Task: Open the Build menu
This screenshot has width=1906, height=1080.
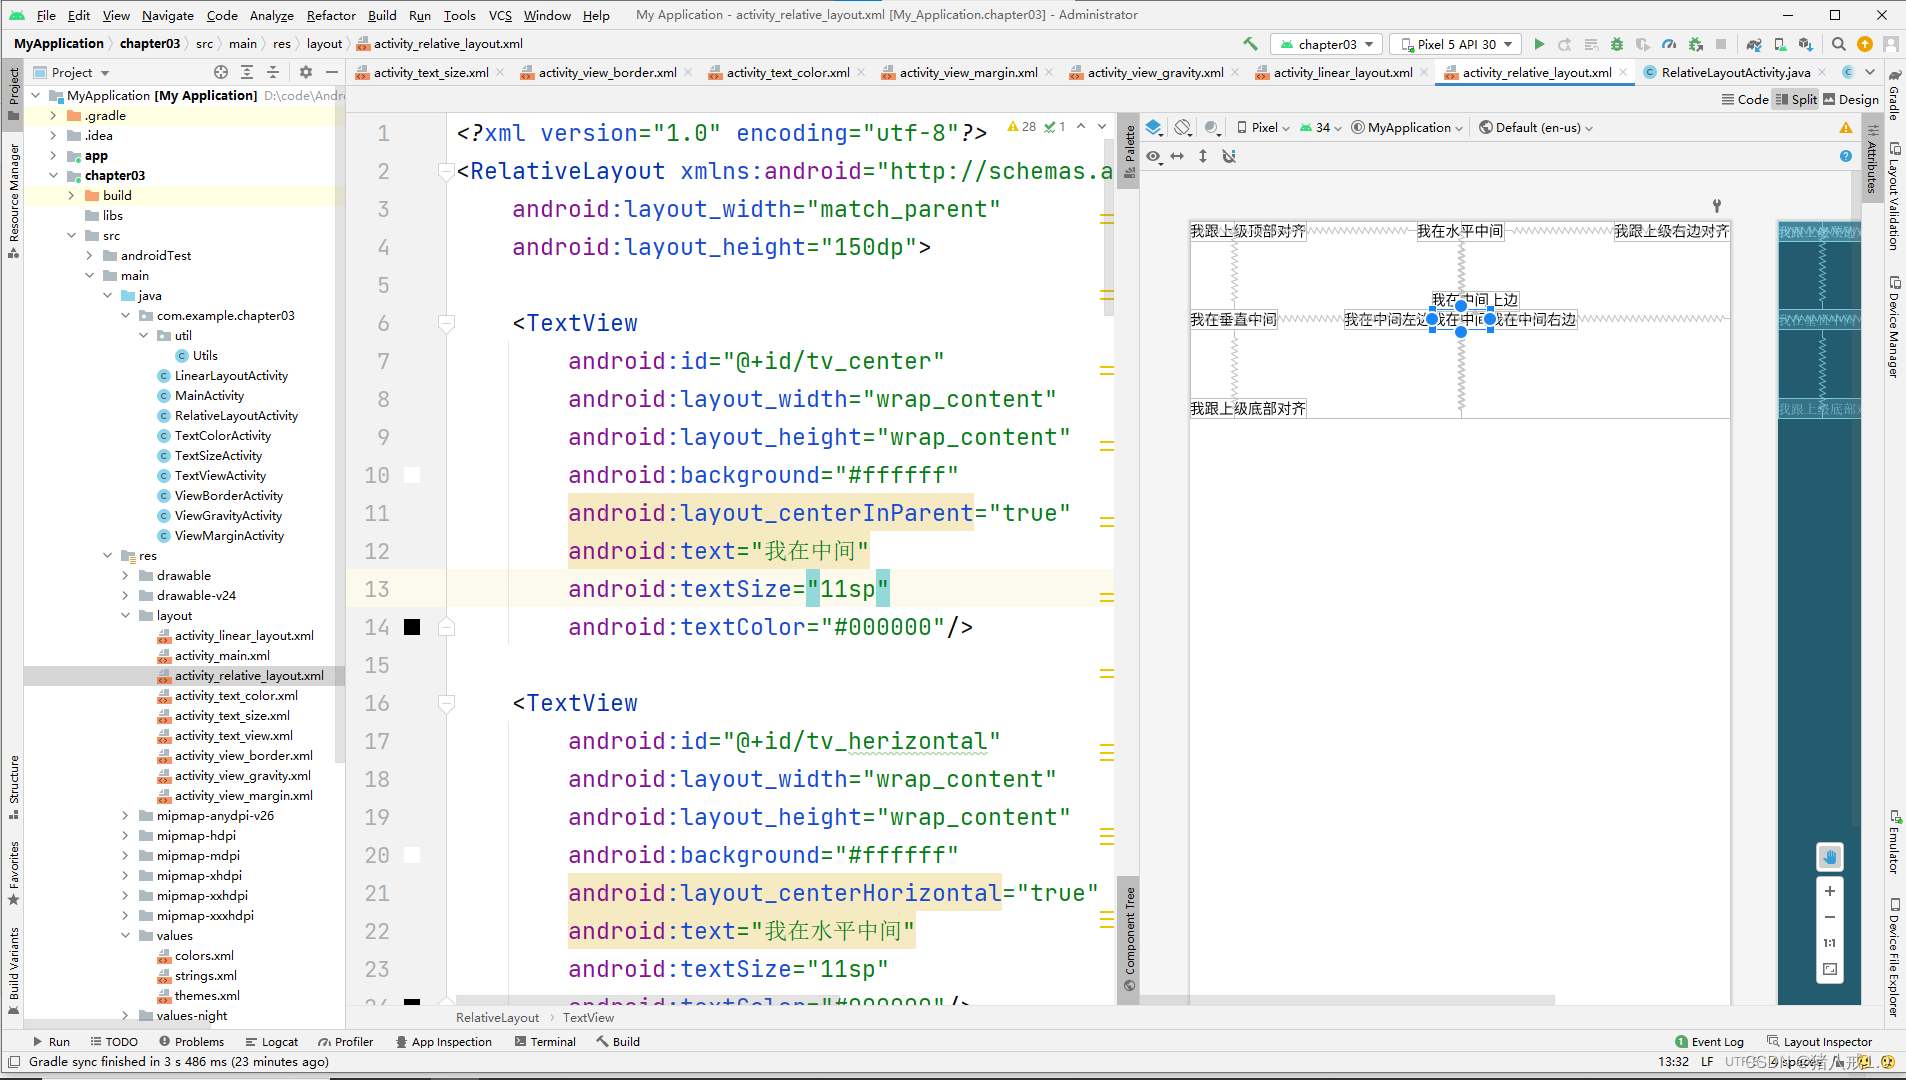Action: (382, 15)
